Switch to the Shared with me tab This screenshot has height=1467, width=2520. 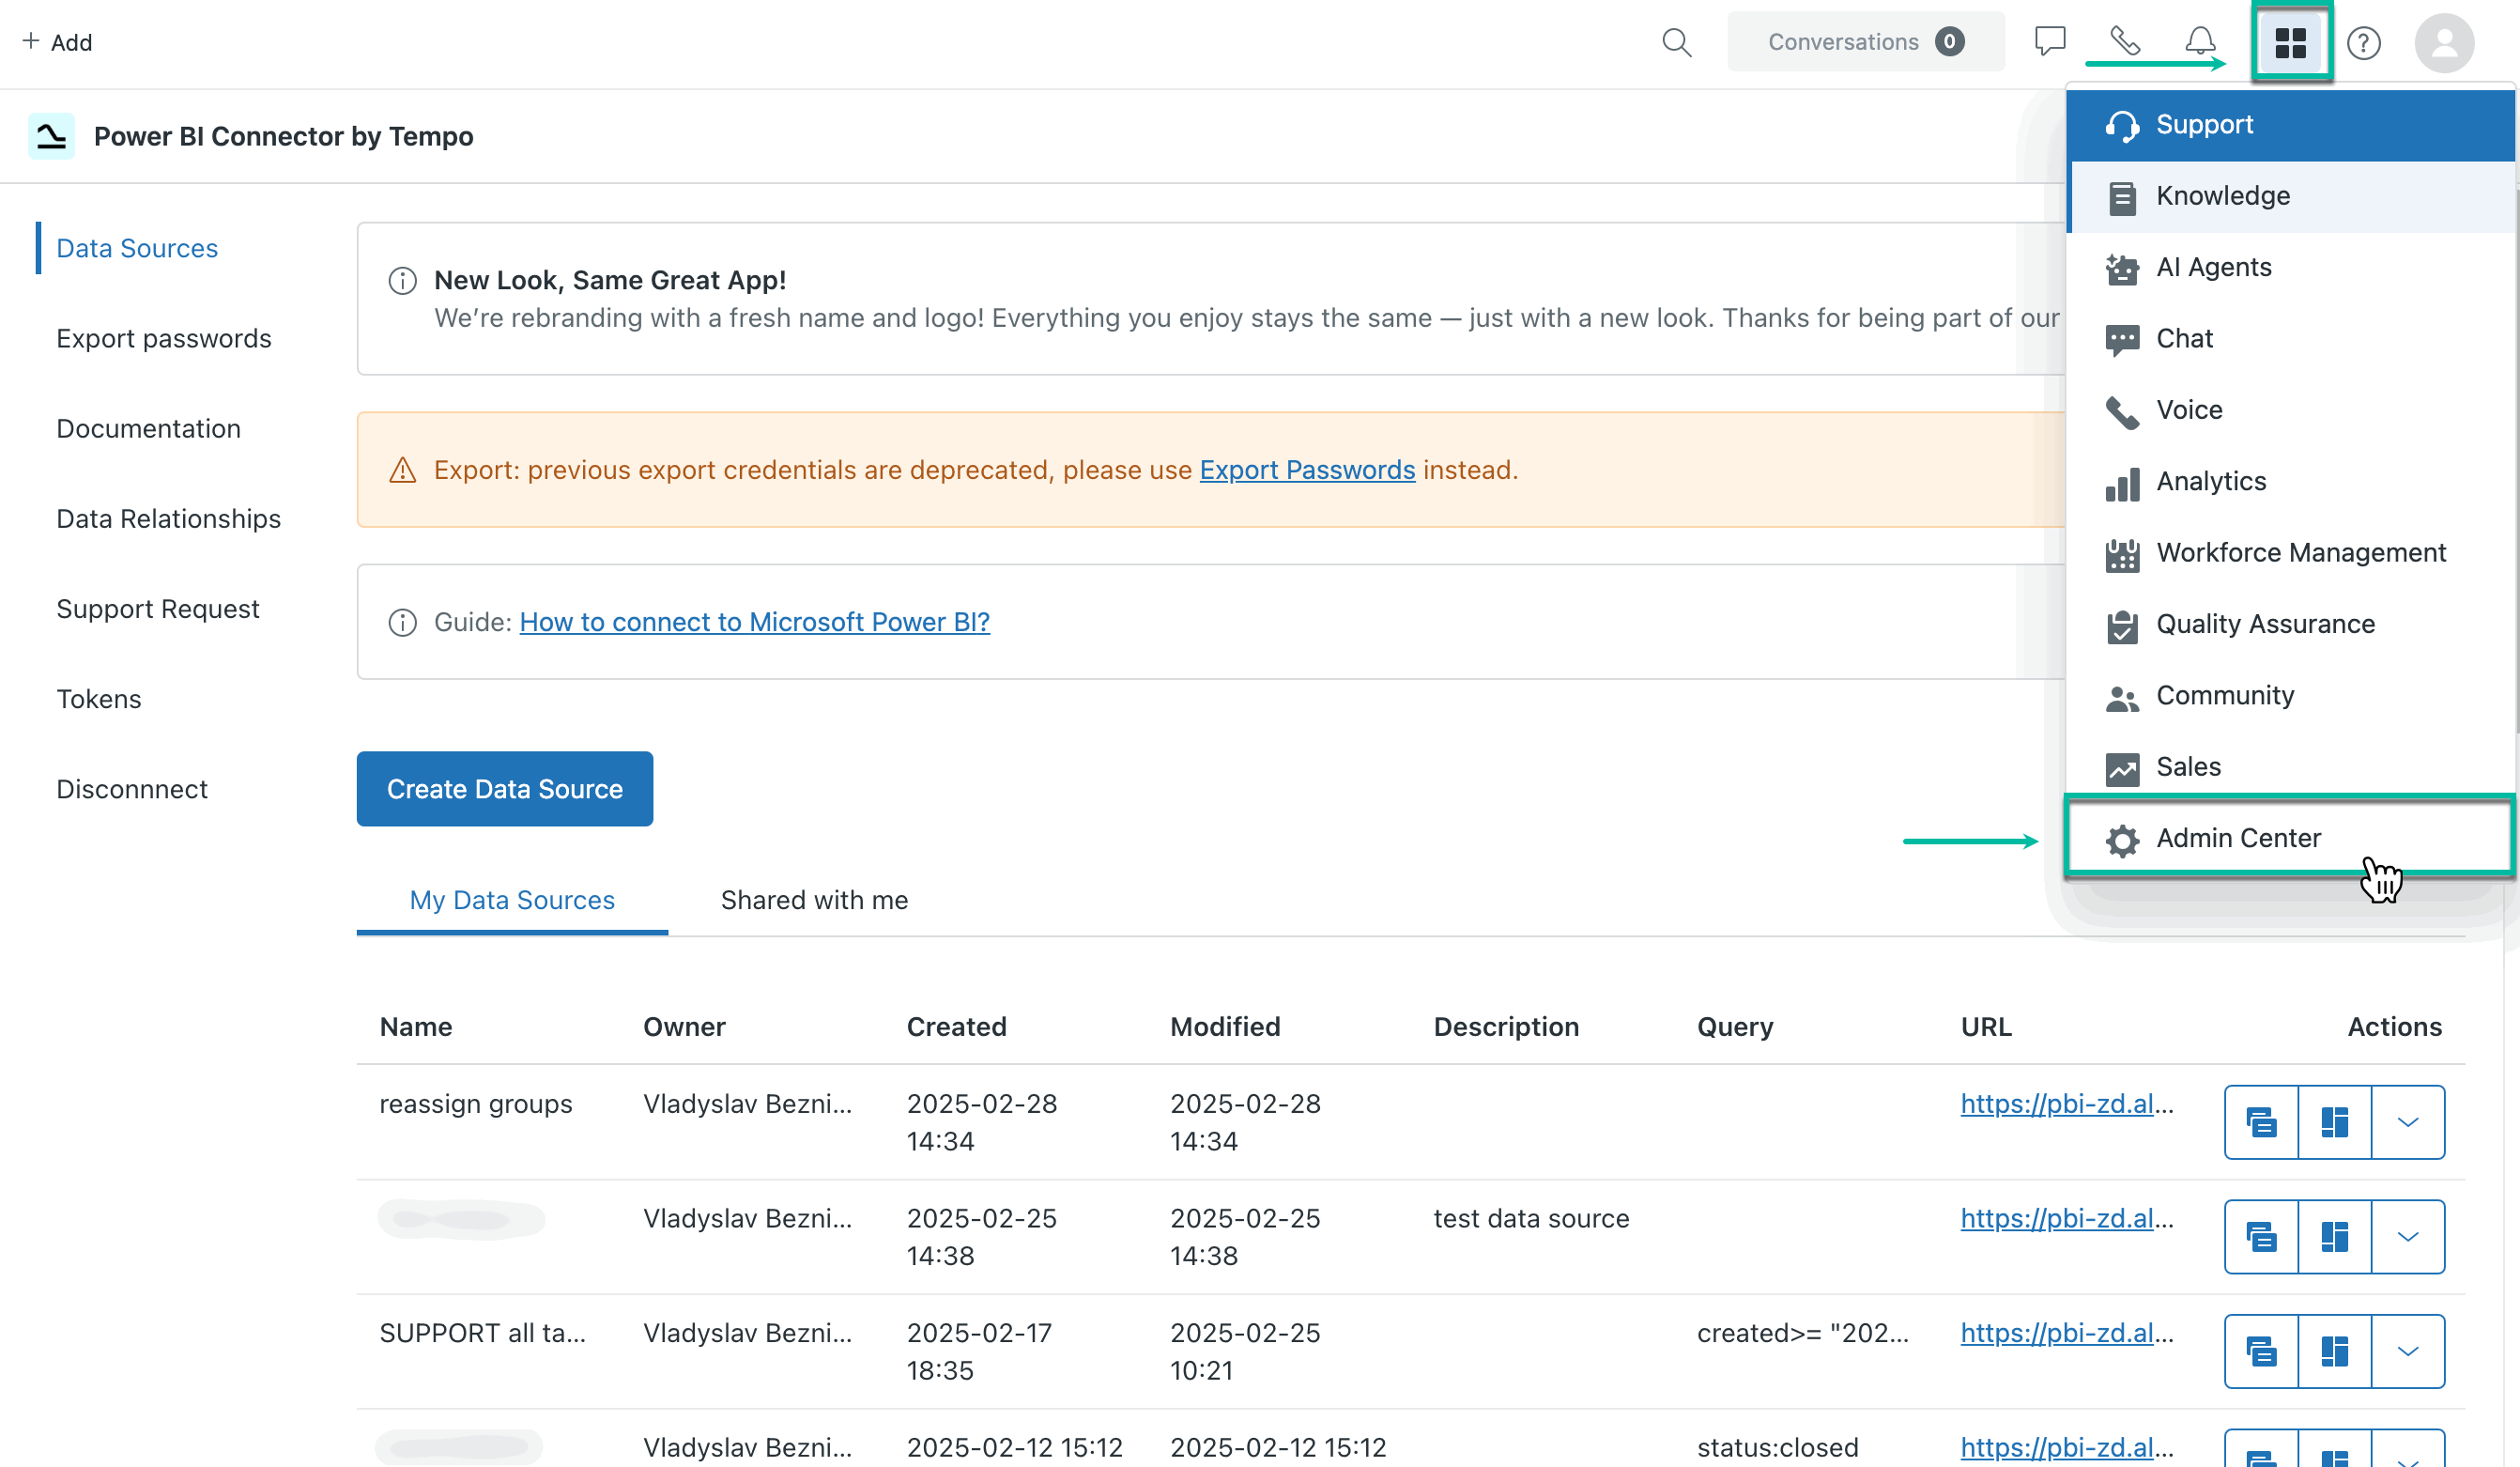click(x=814, y=900)
